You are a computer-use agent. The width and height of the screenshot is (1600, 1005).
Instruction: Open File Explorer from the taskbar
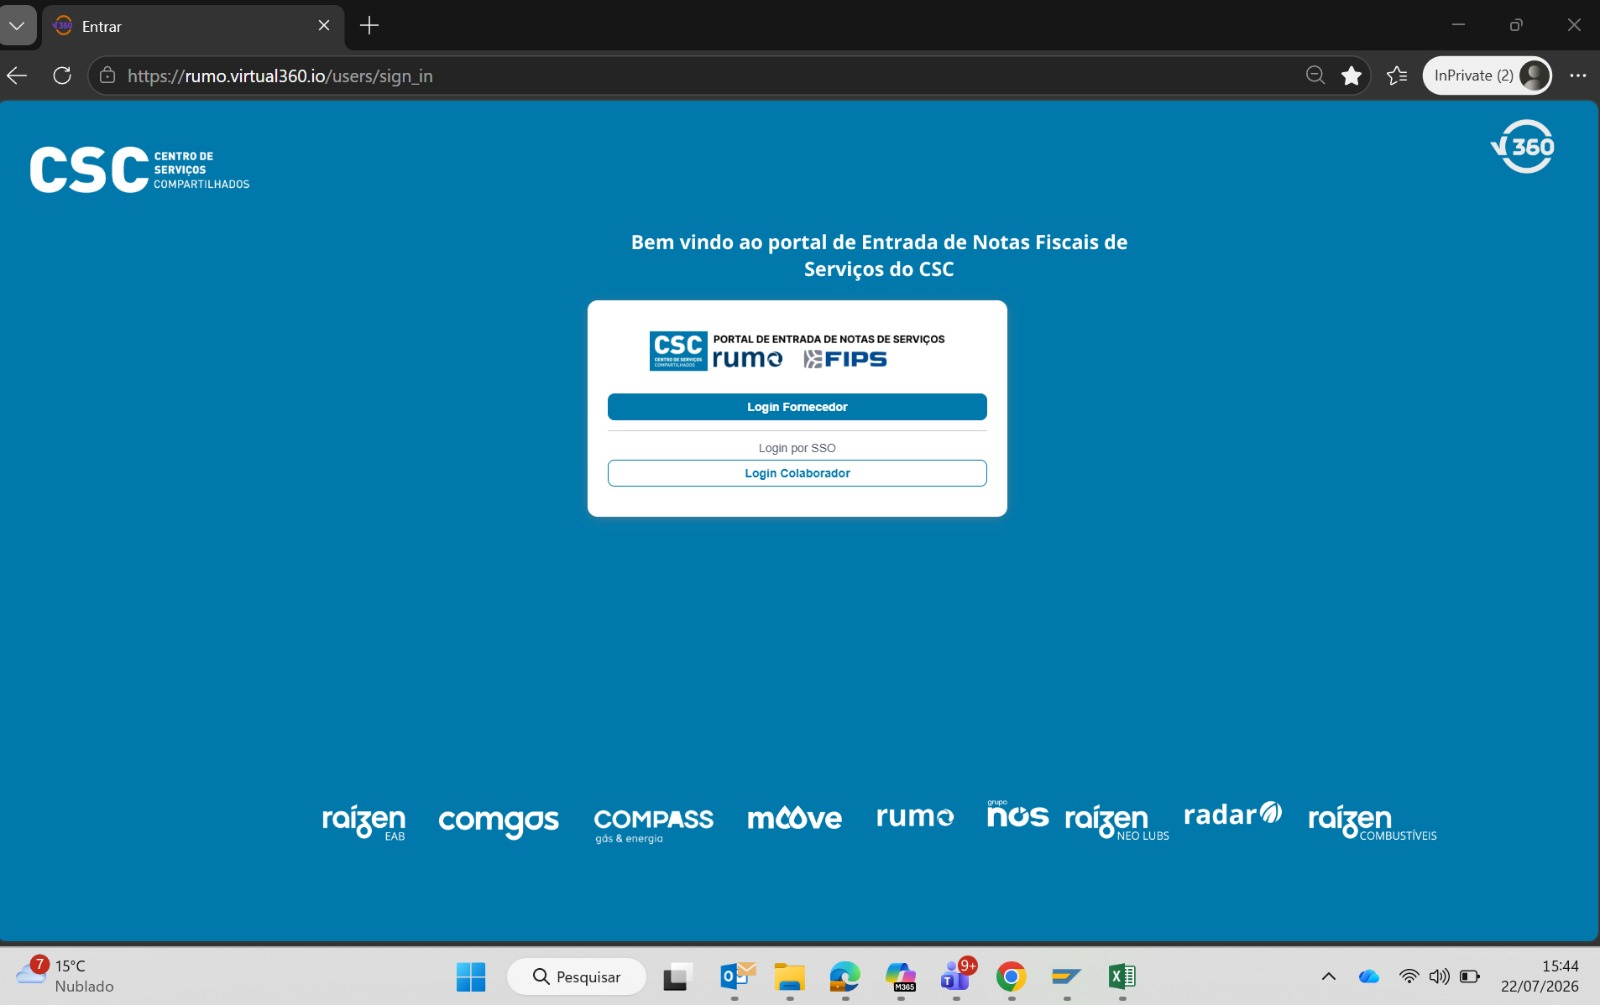[x=790, y=977]
